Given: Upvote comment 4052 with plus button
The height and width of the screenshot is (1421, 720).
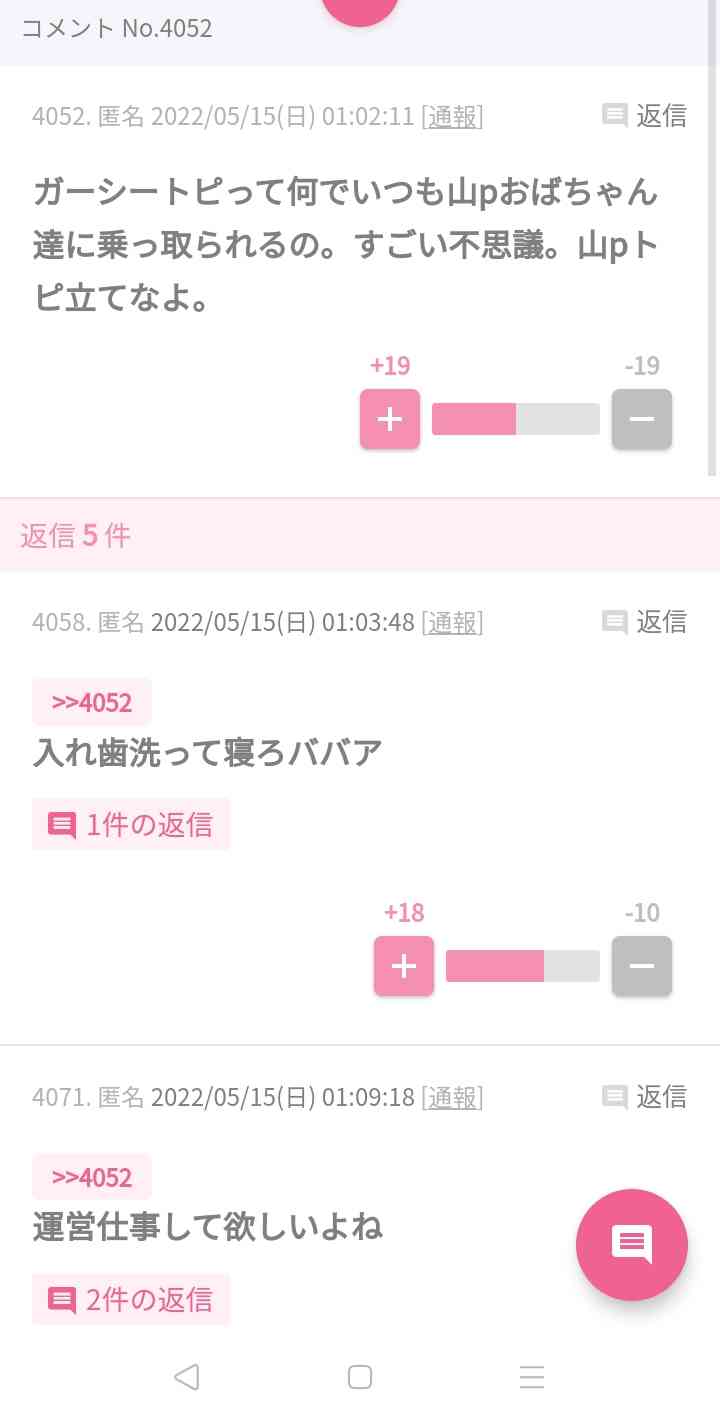Looking at the screenshot, I should point(390,419).
